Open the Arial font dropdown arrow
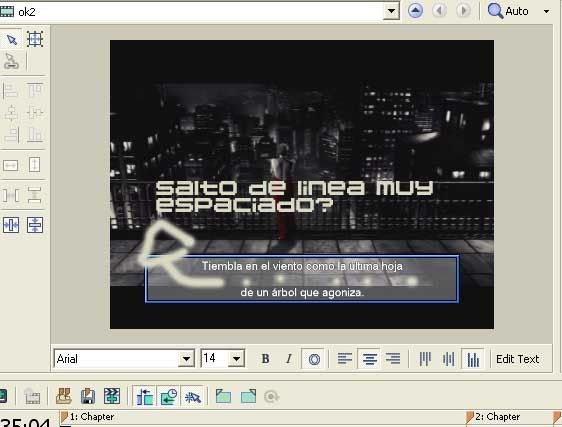 [186, 359]
